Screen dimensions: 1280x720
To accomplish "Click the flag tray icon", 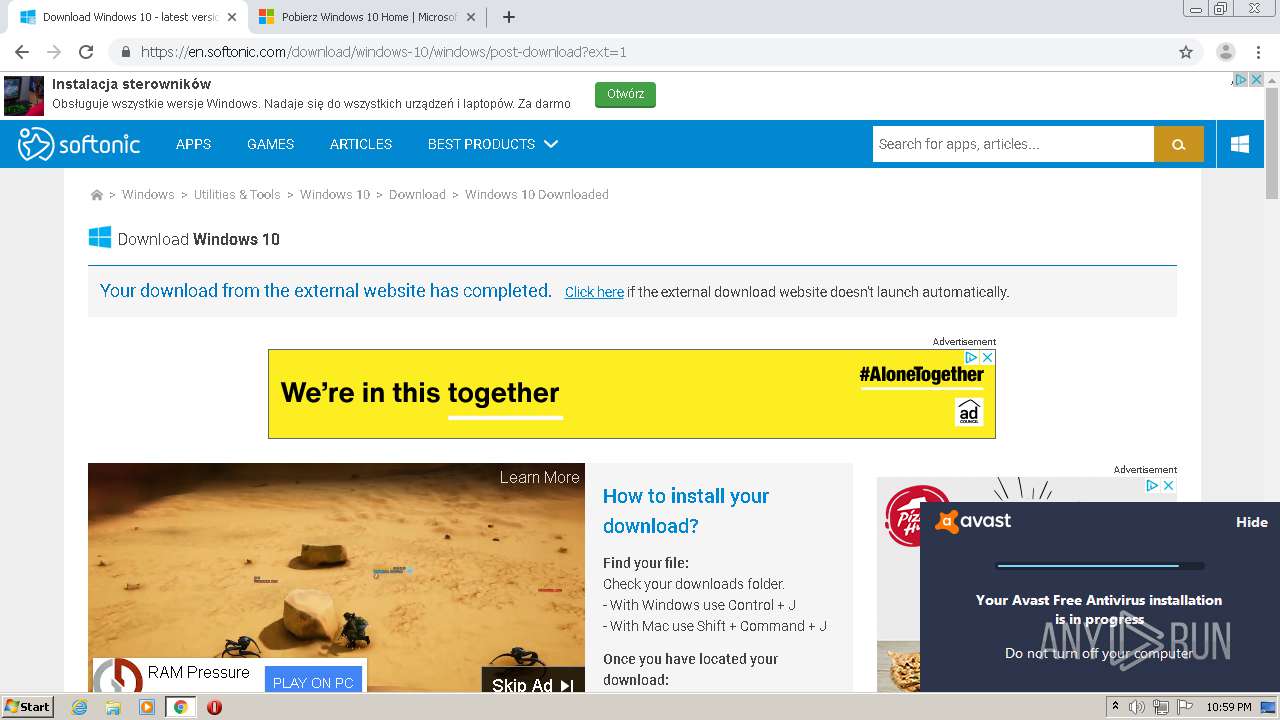I will click(x=1184, y=707).
